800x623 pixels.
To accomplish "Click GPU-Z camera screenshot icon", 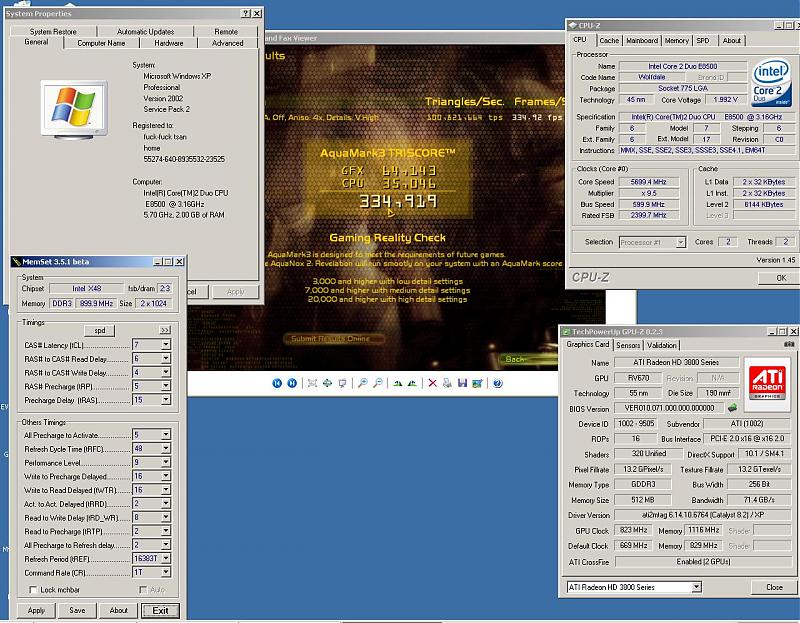I will tap(789, 344).
